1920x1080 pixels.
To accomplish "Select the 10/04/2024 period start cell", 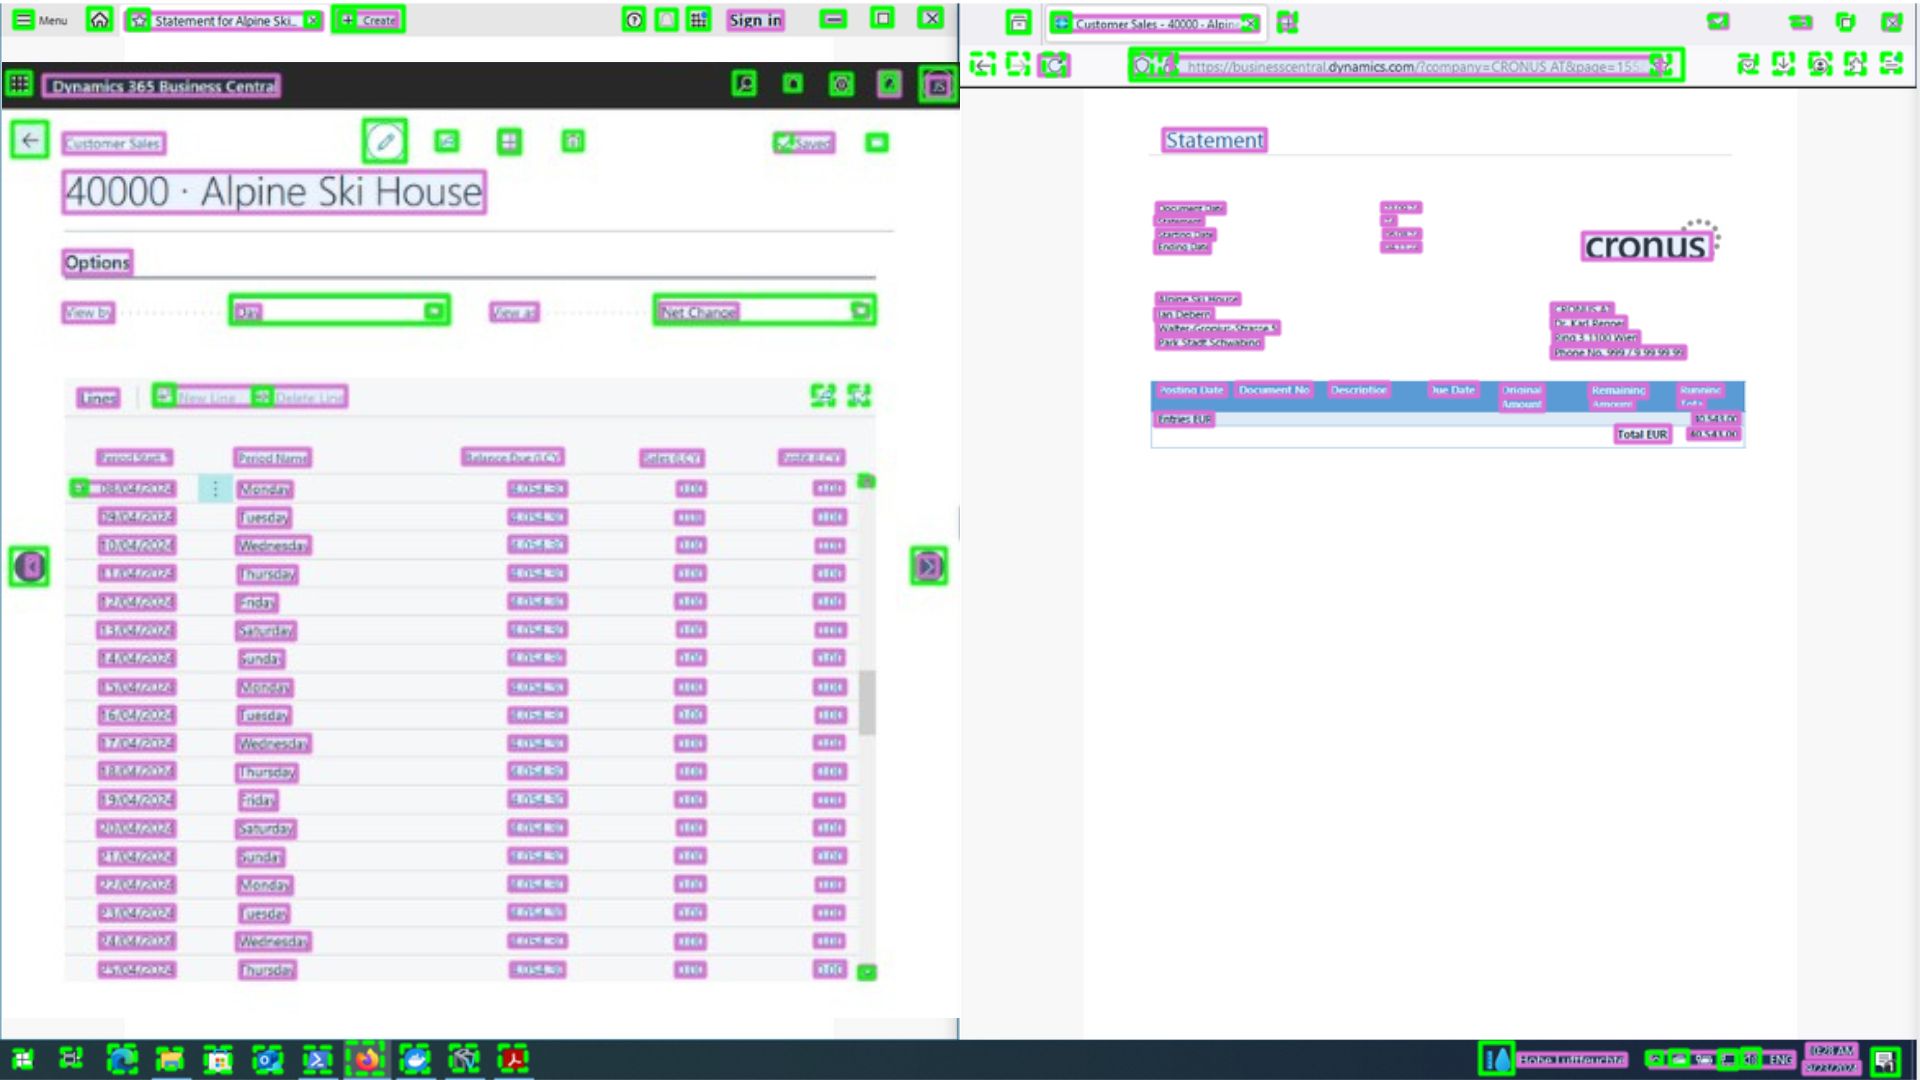I will coord(137,545).
